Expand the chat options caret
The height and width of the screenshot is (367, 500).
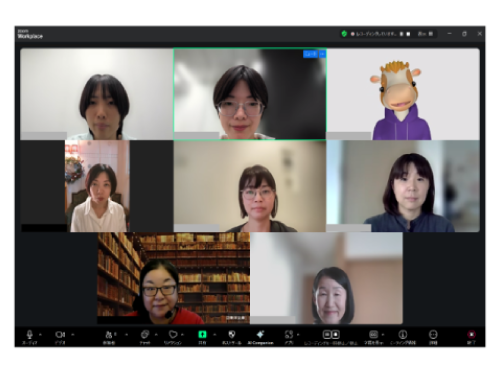point(156,334)
